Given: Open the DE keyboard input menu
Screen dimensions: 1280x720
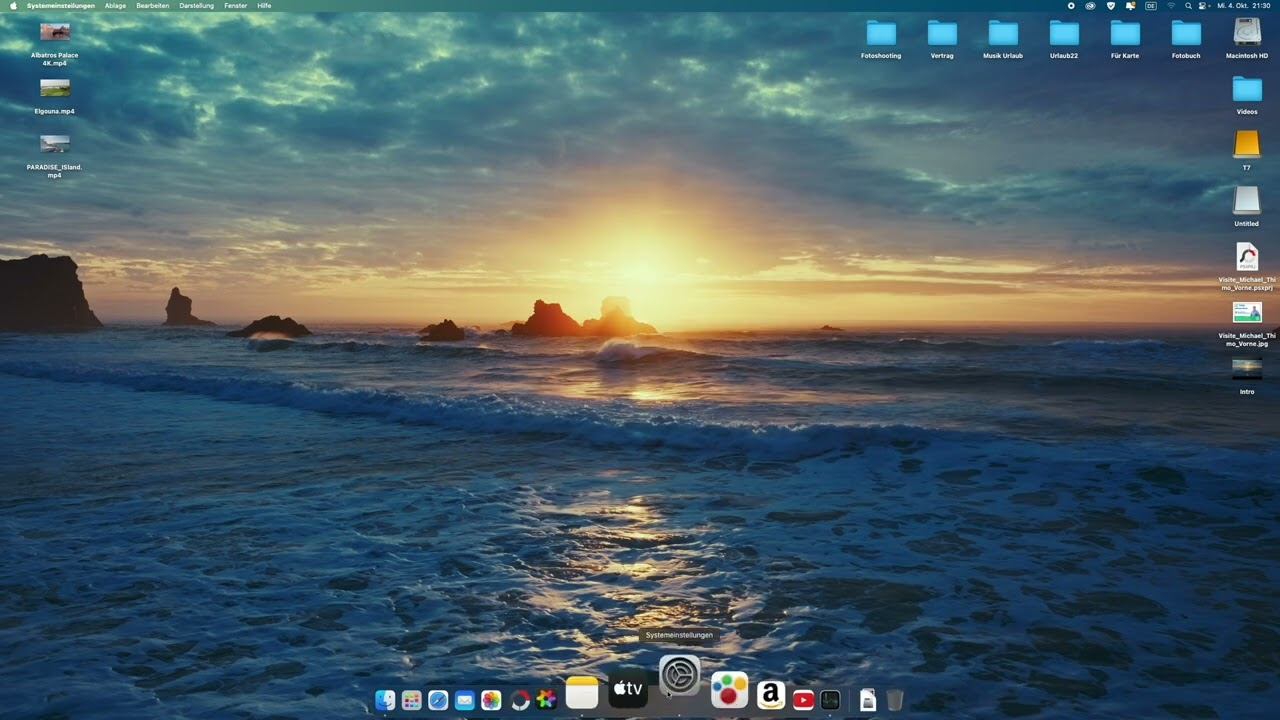Looking at the screenshot, I should (1151, 6).
